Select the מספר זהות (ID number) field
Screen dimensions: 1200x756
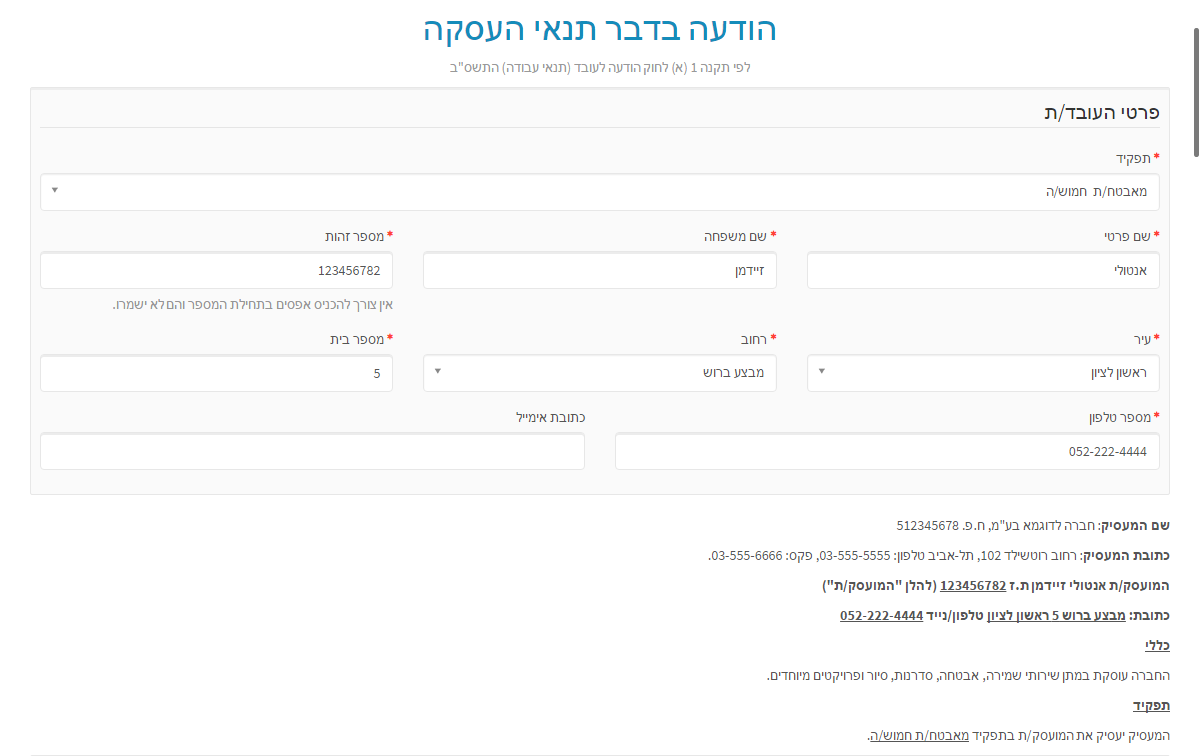coord(216,270)
